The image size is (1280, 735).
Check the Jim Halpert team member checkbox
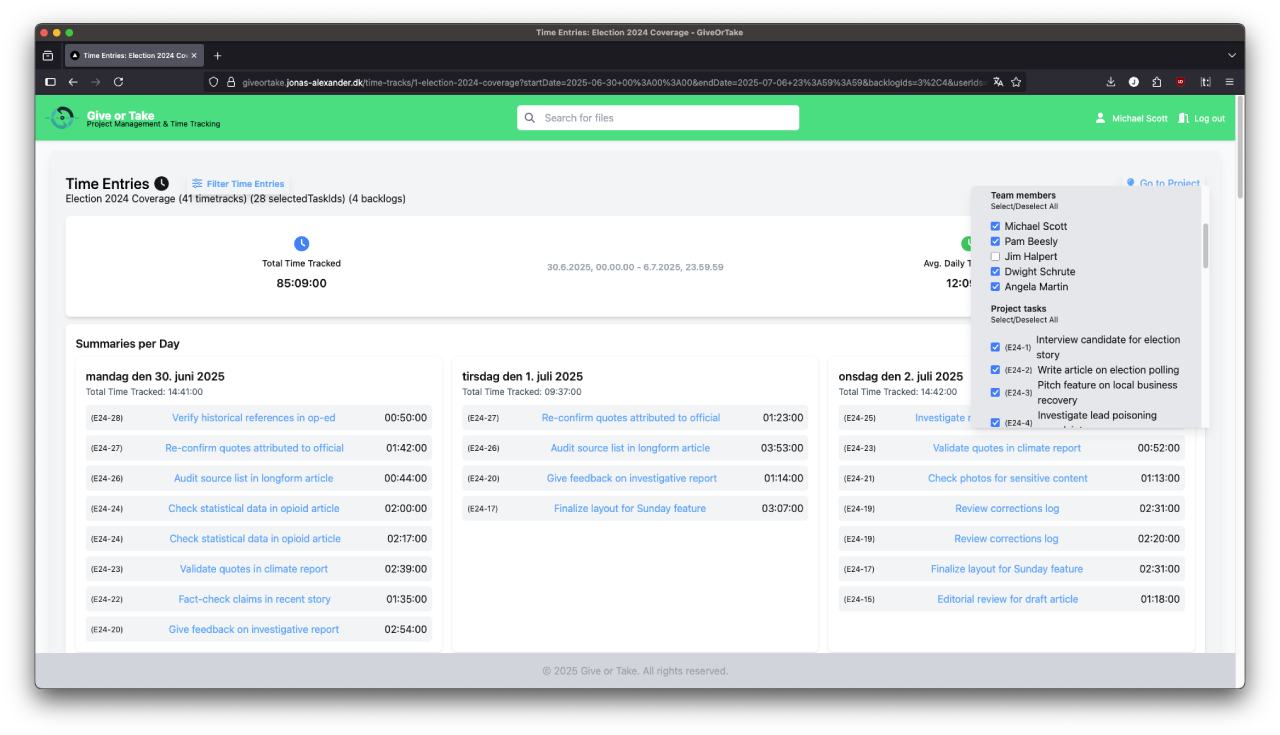[995, 257]
